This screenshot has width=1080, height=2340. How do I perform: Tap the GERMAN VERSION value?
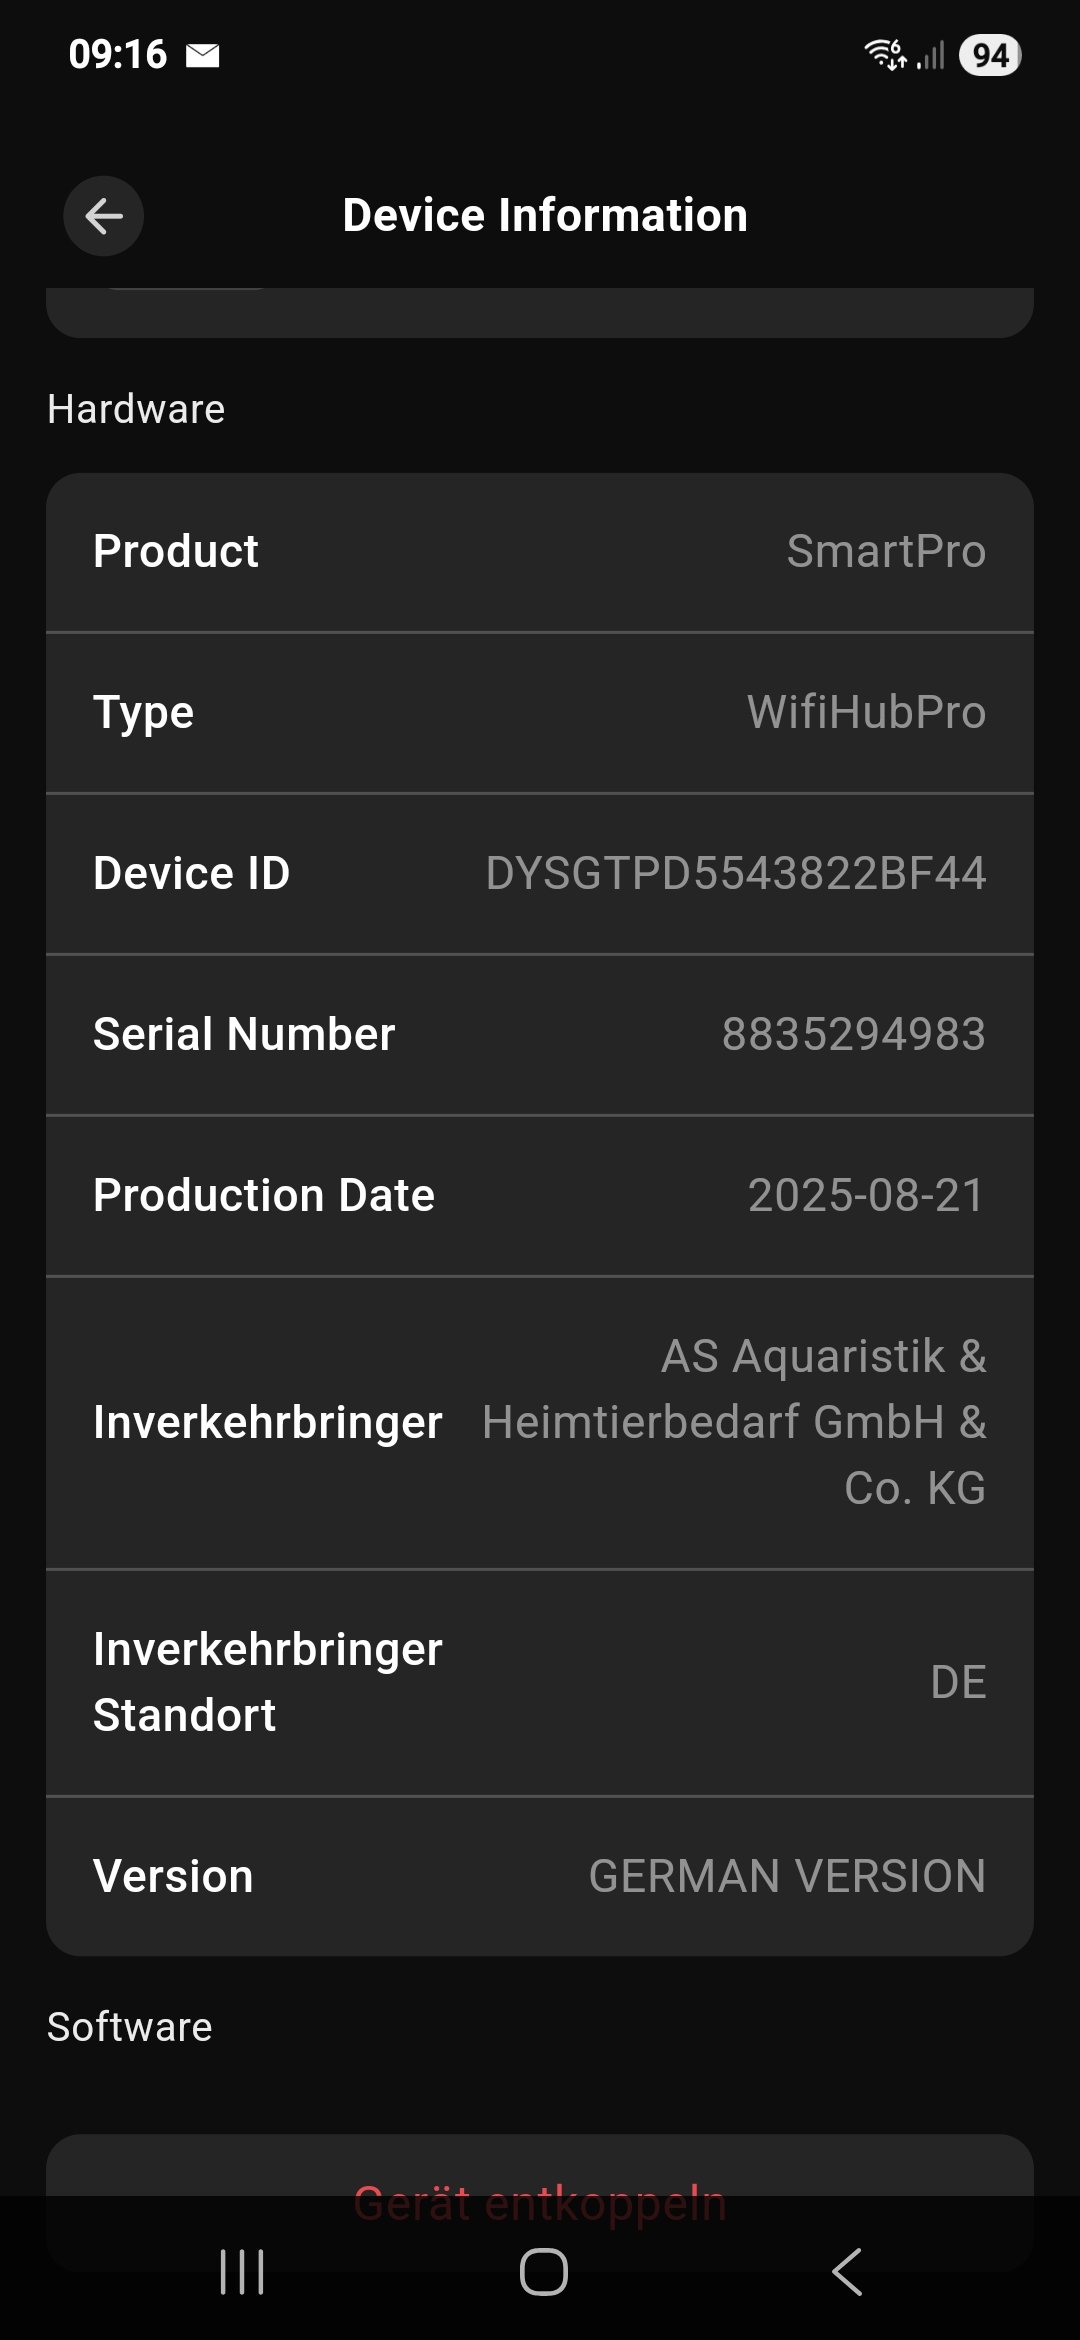(x=787, y=1876)
